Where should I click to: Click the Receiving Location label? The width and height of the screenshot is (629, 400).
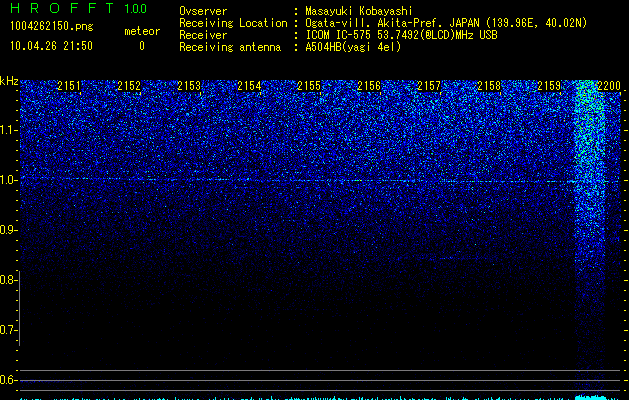[233, 23]
